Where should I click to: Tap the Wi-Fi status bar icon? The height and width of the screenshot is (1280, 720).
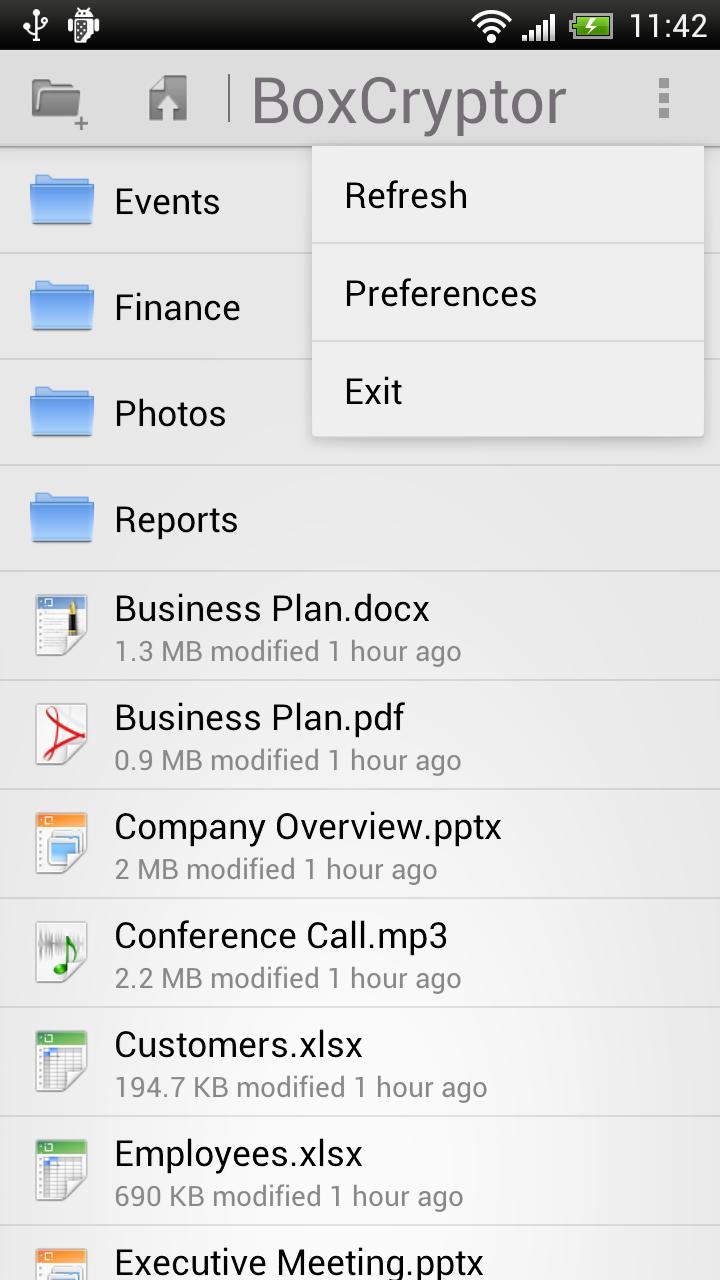point(491,26)
